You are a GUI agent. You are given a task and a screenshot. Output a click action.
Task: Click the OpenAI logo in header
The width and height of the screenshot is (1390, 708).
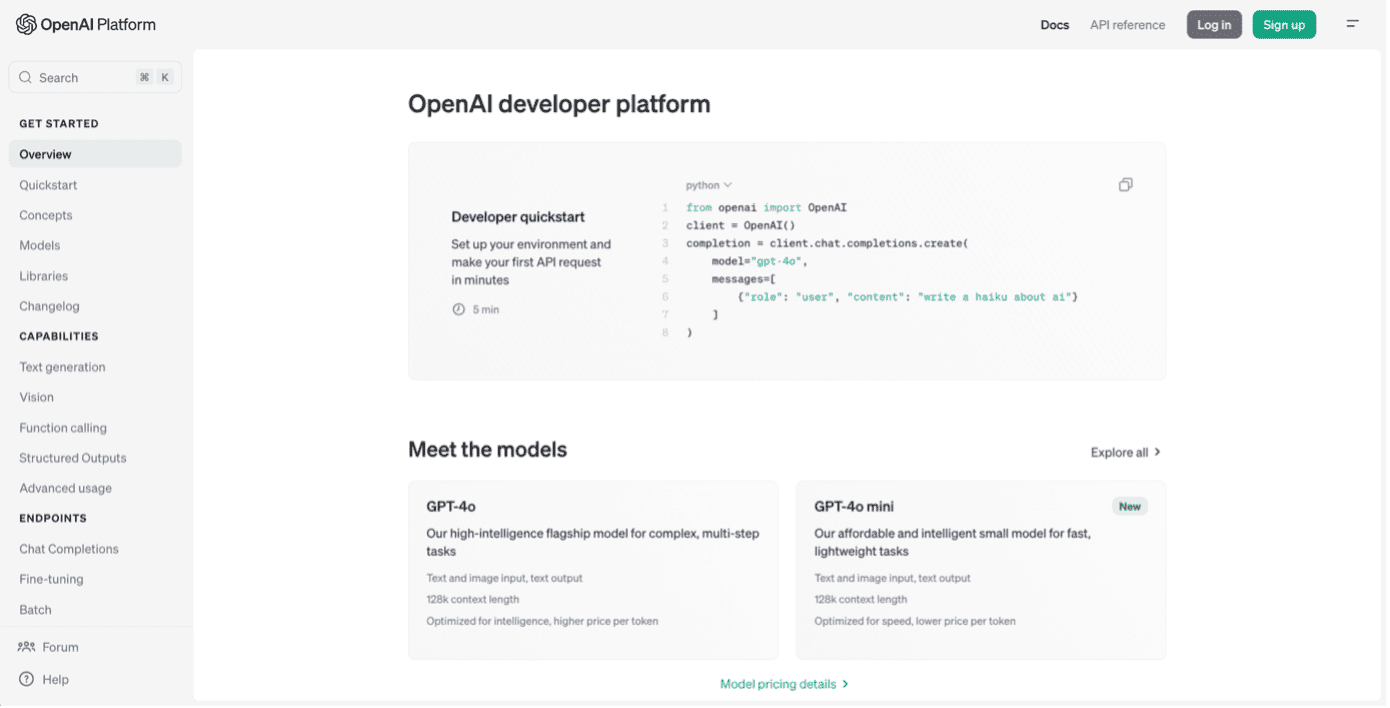coord(86,25)
